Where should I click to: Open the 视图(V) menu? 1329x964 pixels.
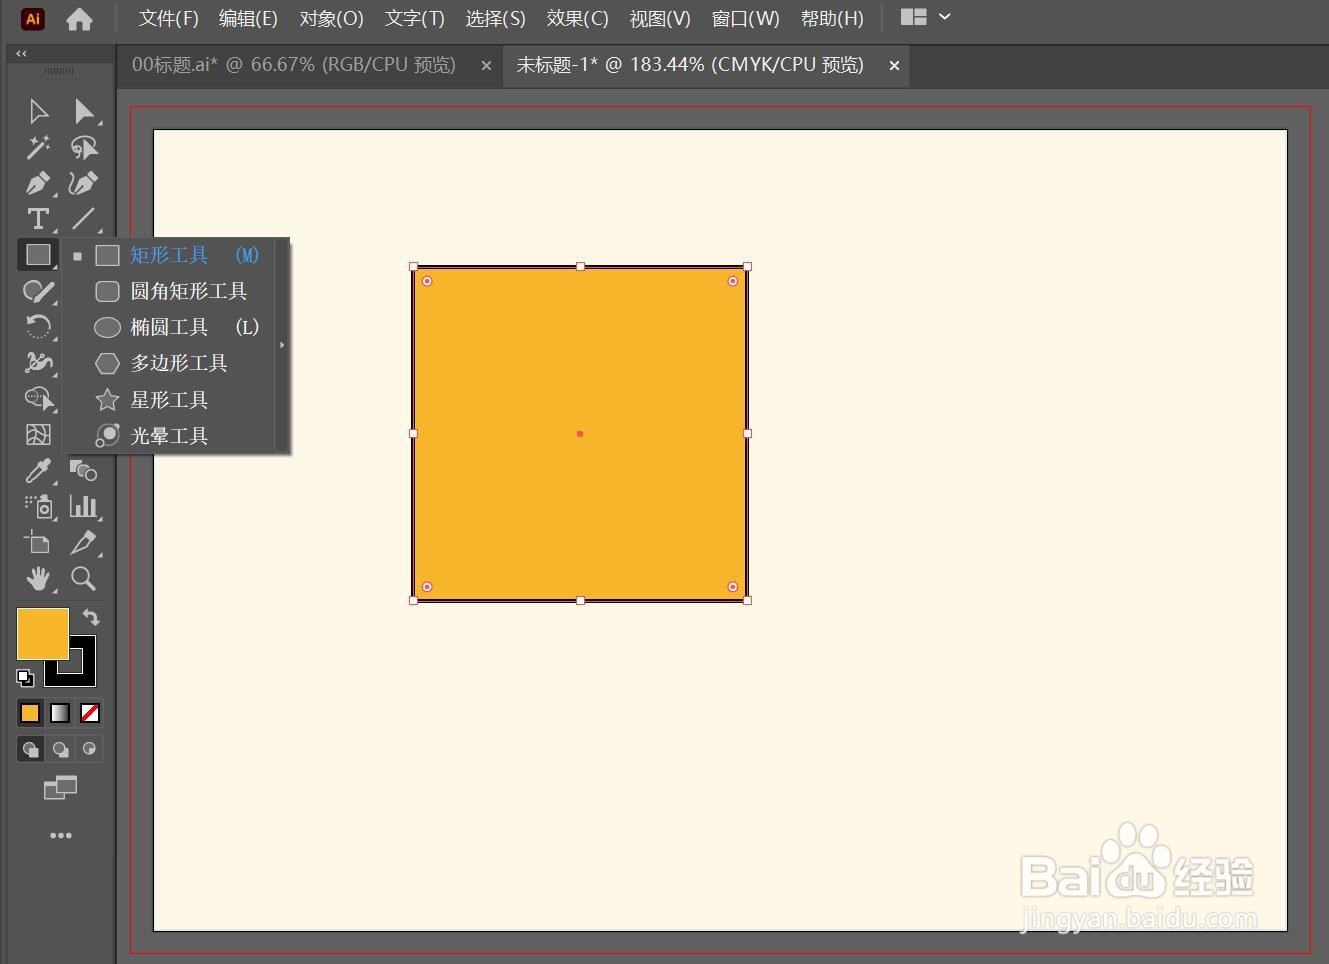click(x=660, y=18)
